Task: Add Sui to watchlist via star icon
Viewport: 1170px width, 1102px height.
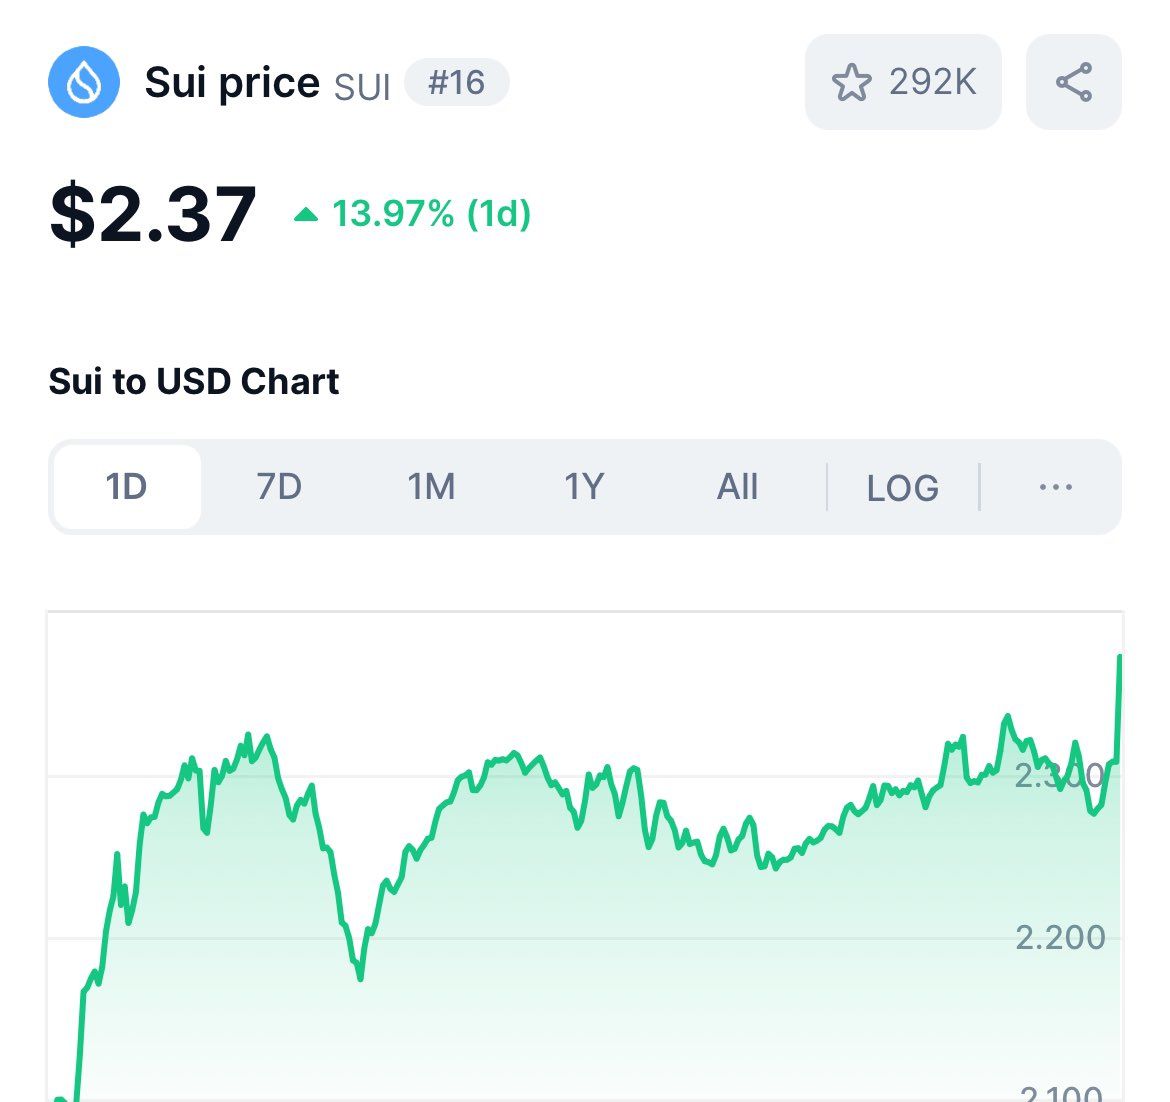Action: tap(852, 82)
